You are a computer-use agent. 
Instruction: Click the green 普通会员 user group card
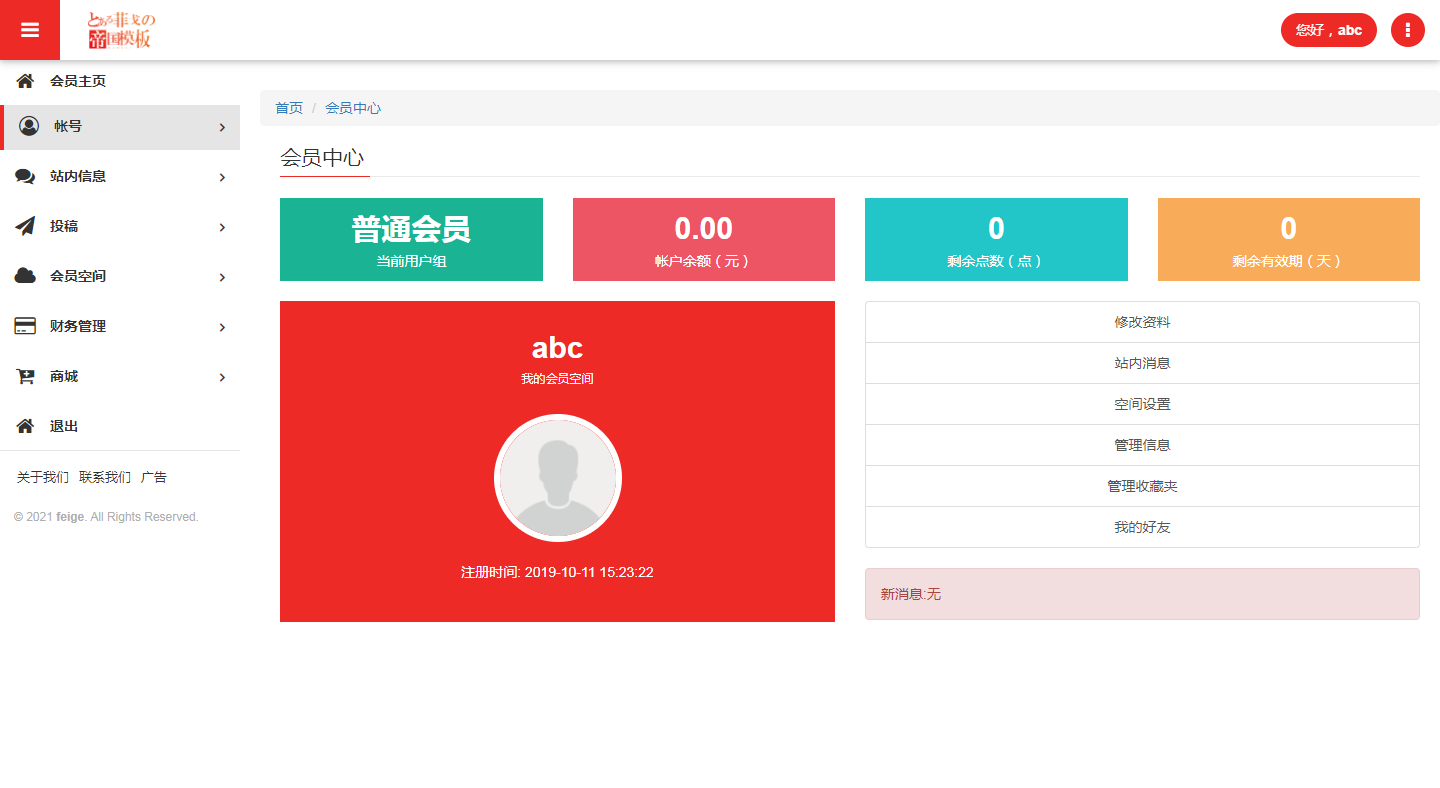[x=411, y=239]
